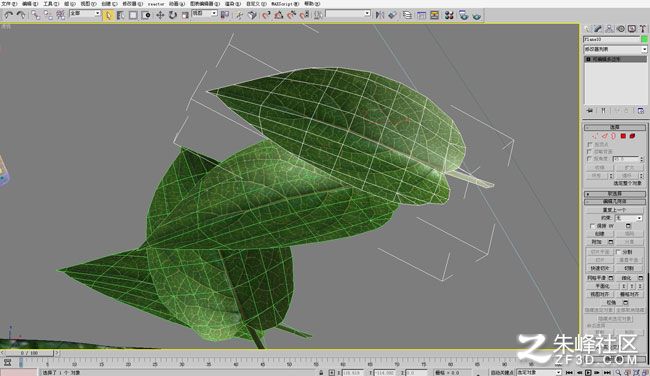This screenshot has width=650, height=376.
Task: Tick the By Vertex checkbox under Selection
Action: pyautogui.click(x=589, y=144)
